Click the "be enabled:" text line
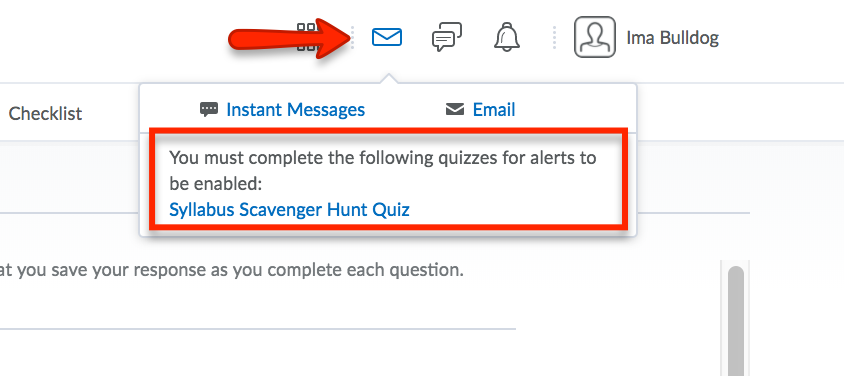The width and height of the screenshot is (844, 376). point(215,183)
